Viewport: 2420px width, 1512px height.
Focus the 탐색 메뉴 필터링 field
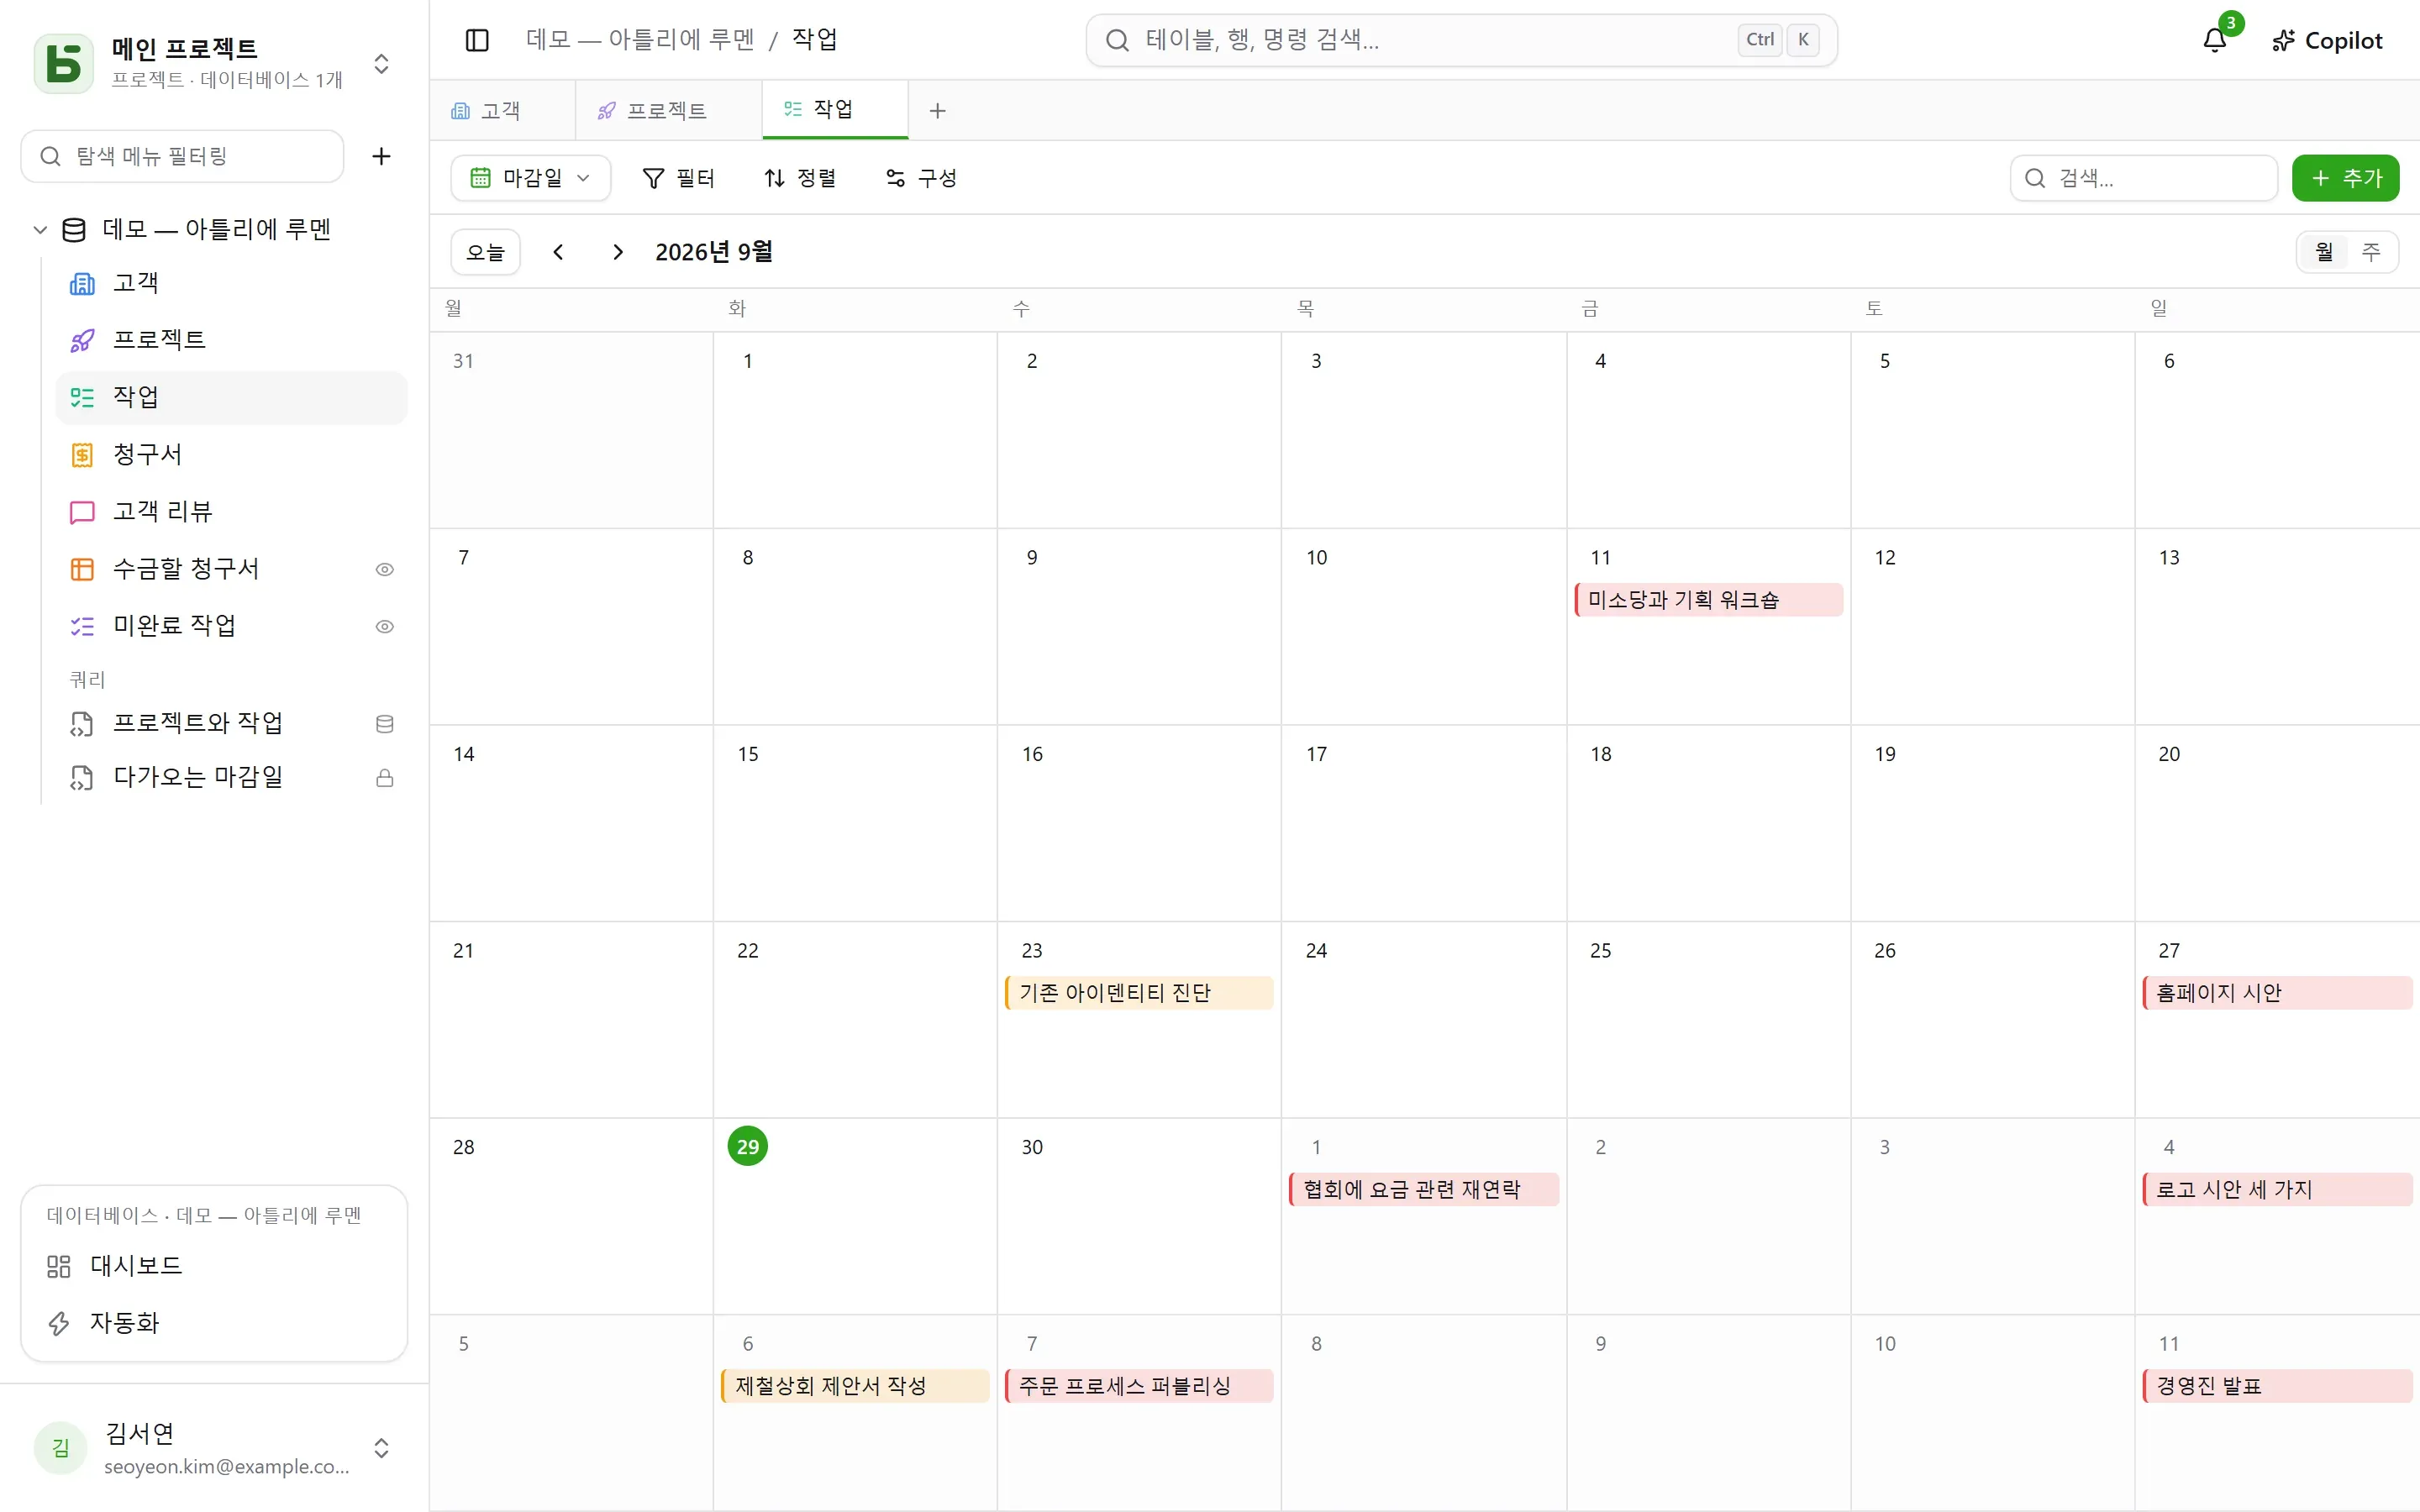click(x=182, y=156)
